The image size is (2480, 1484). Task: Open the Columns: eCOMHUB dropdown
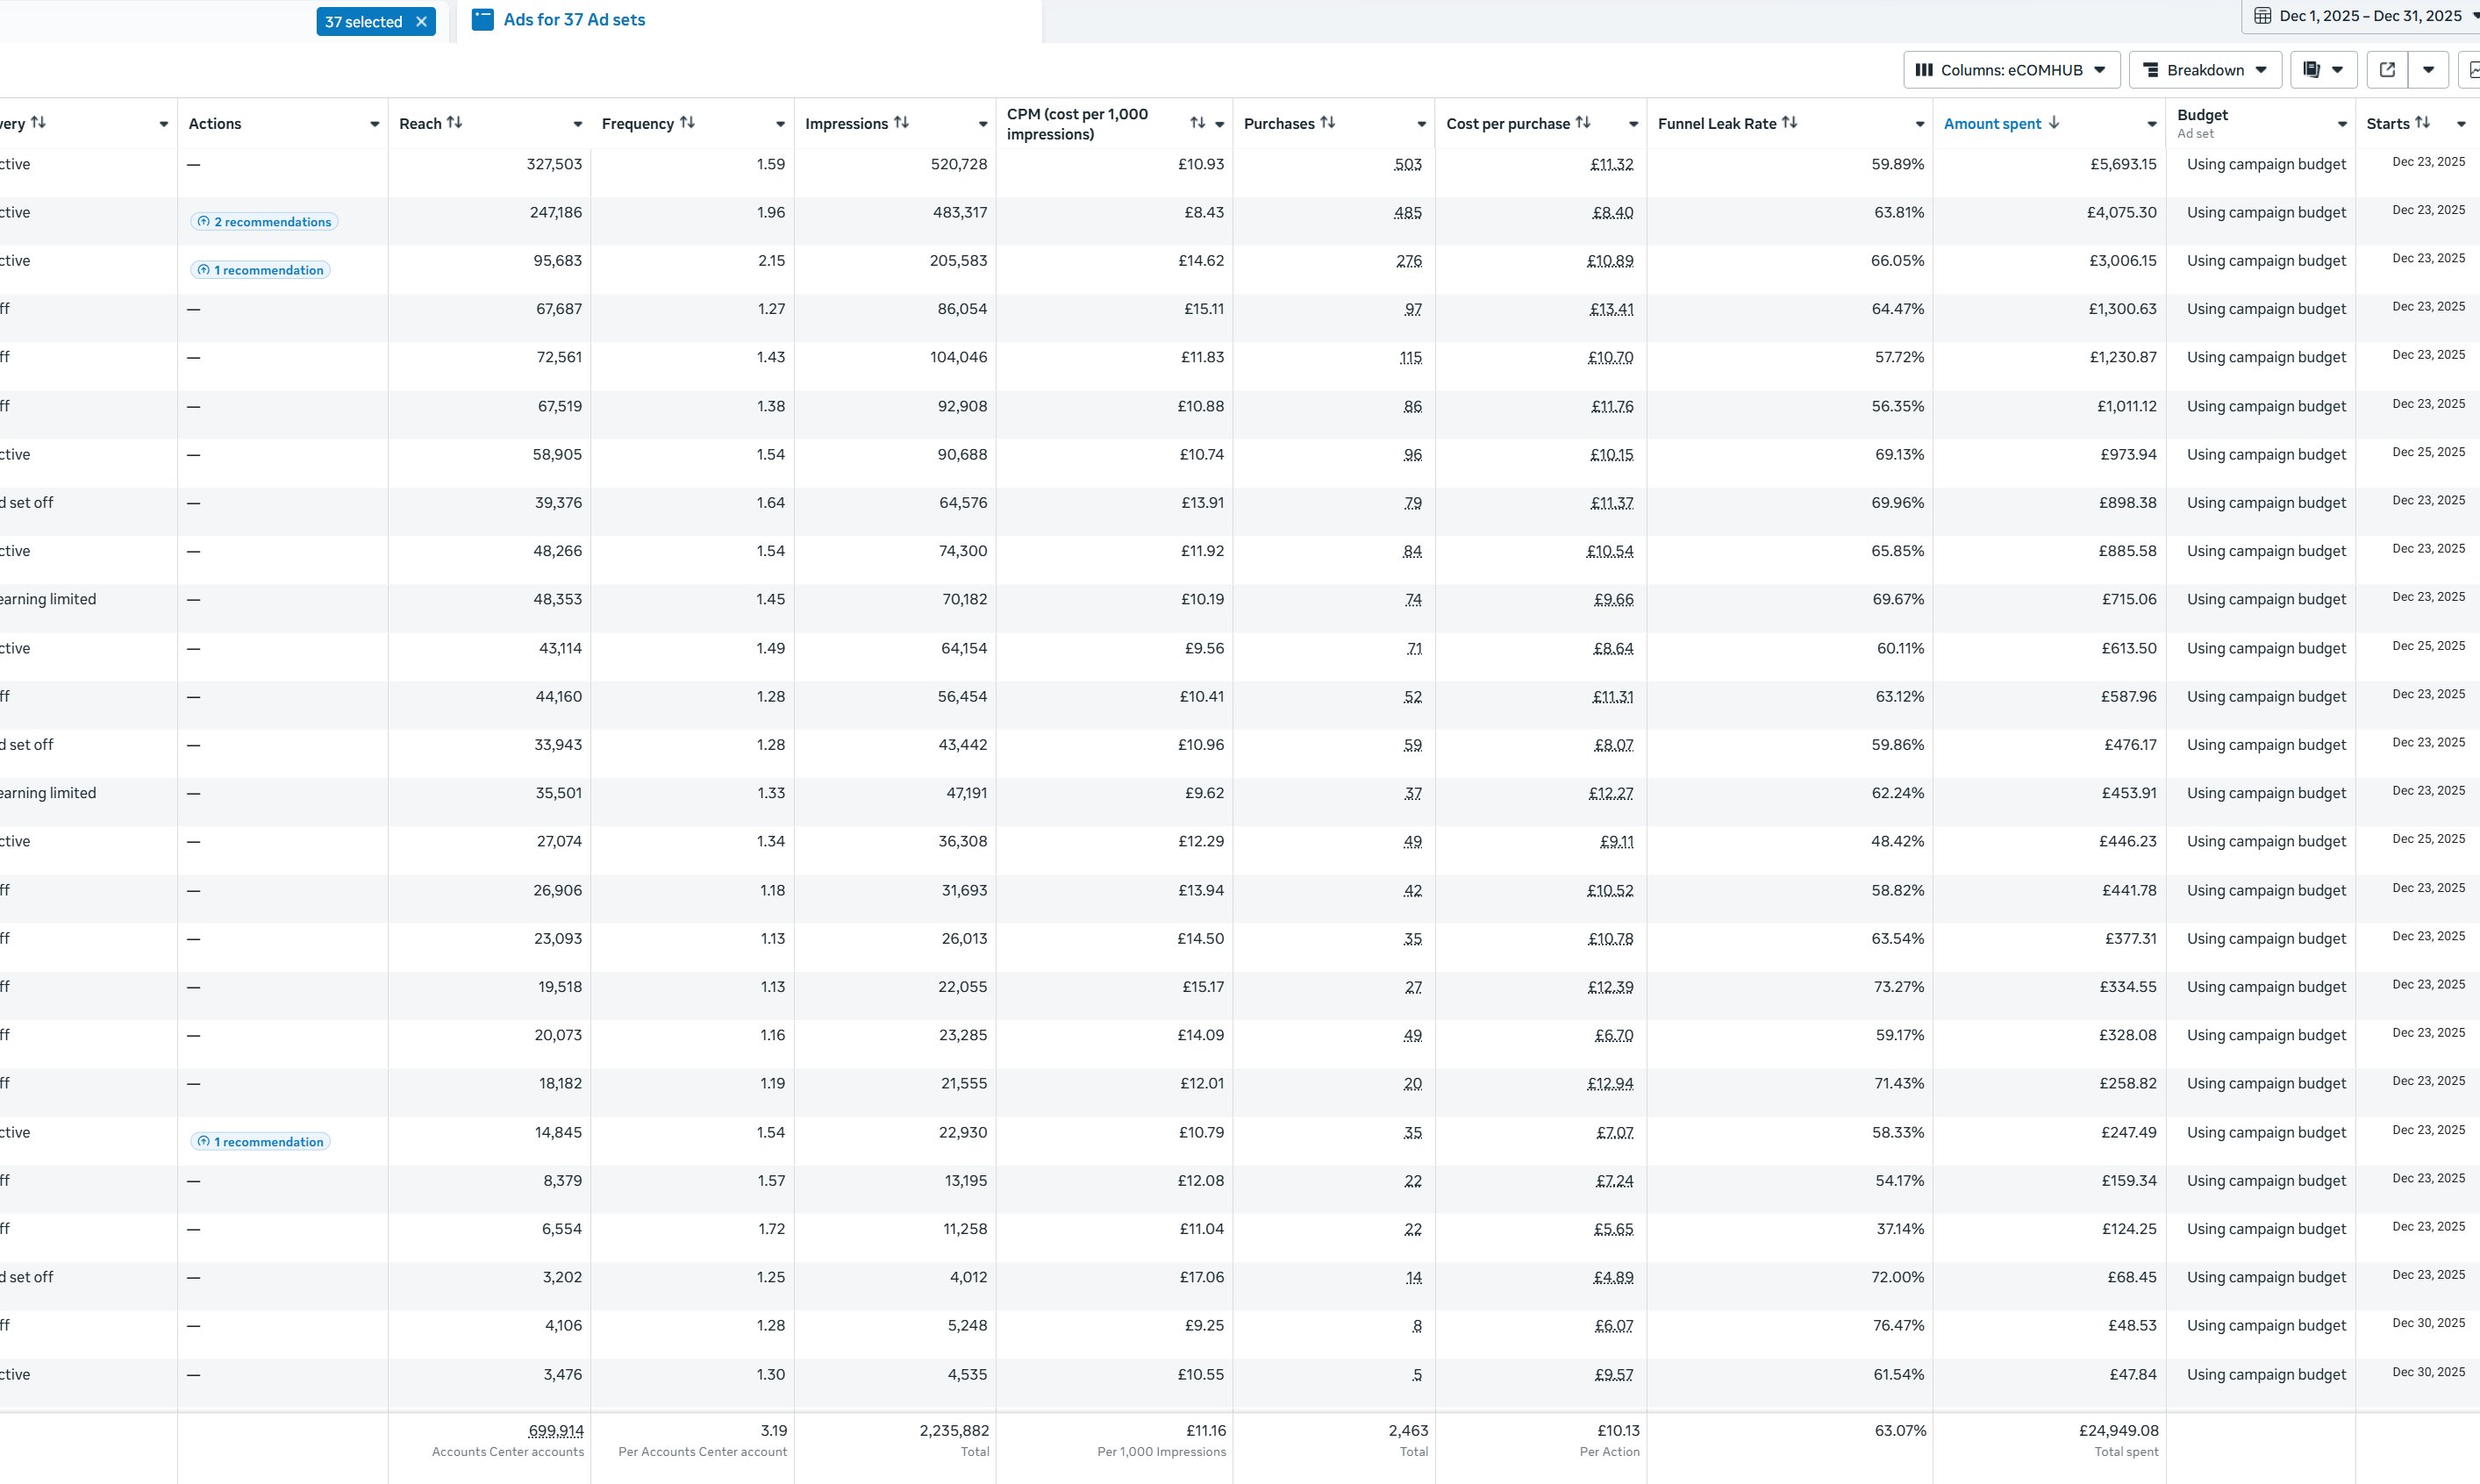click(x=2011, y=70)
